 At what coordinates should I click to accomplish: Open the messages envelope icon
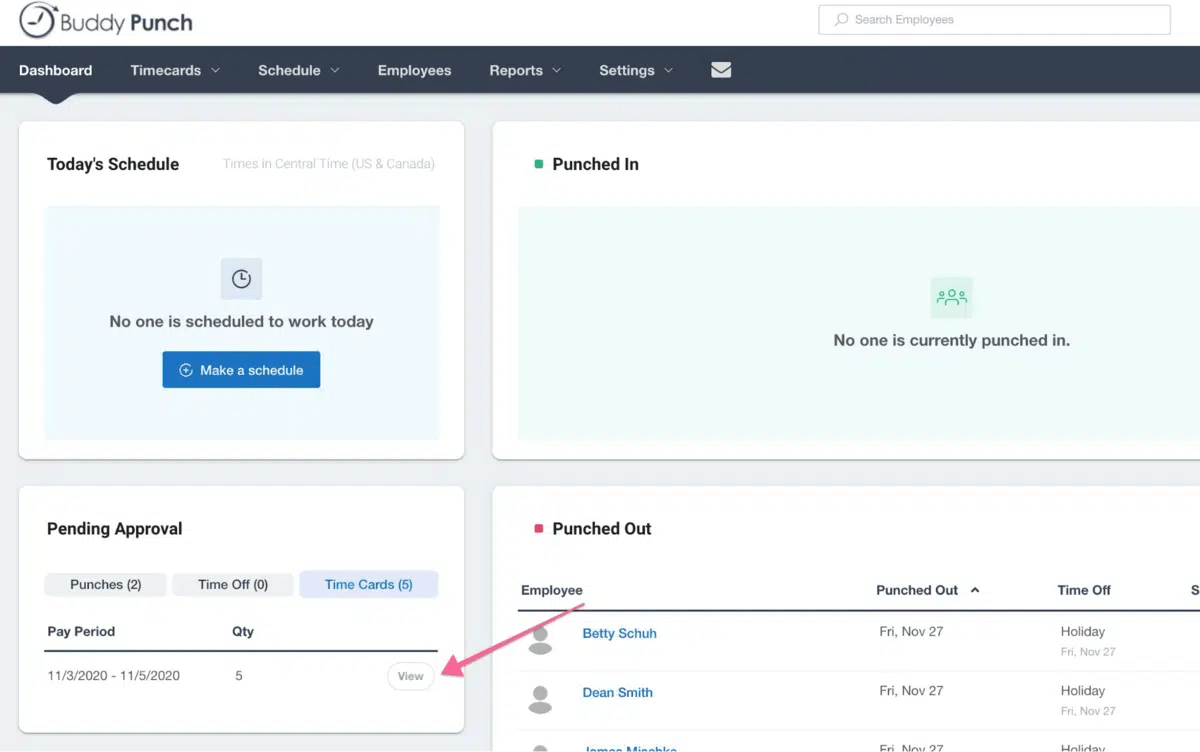720,70
